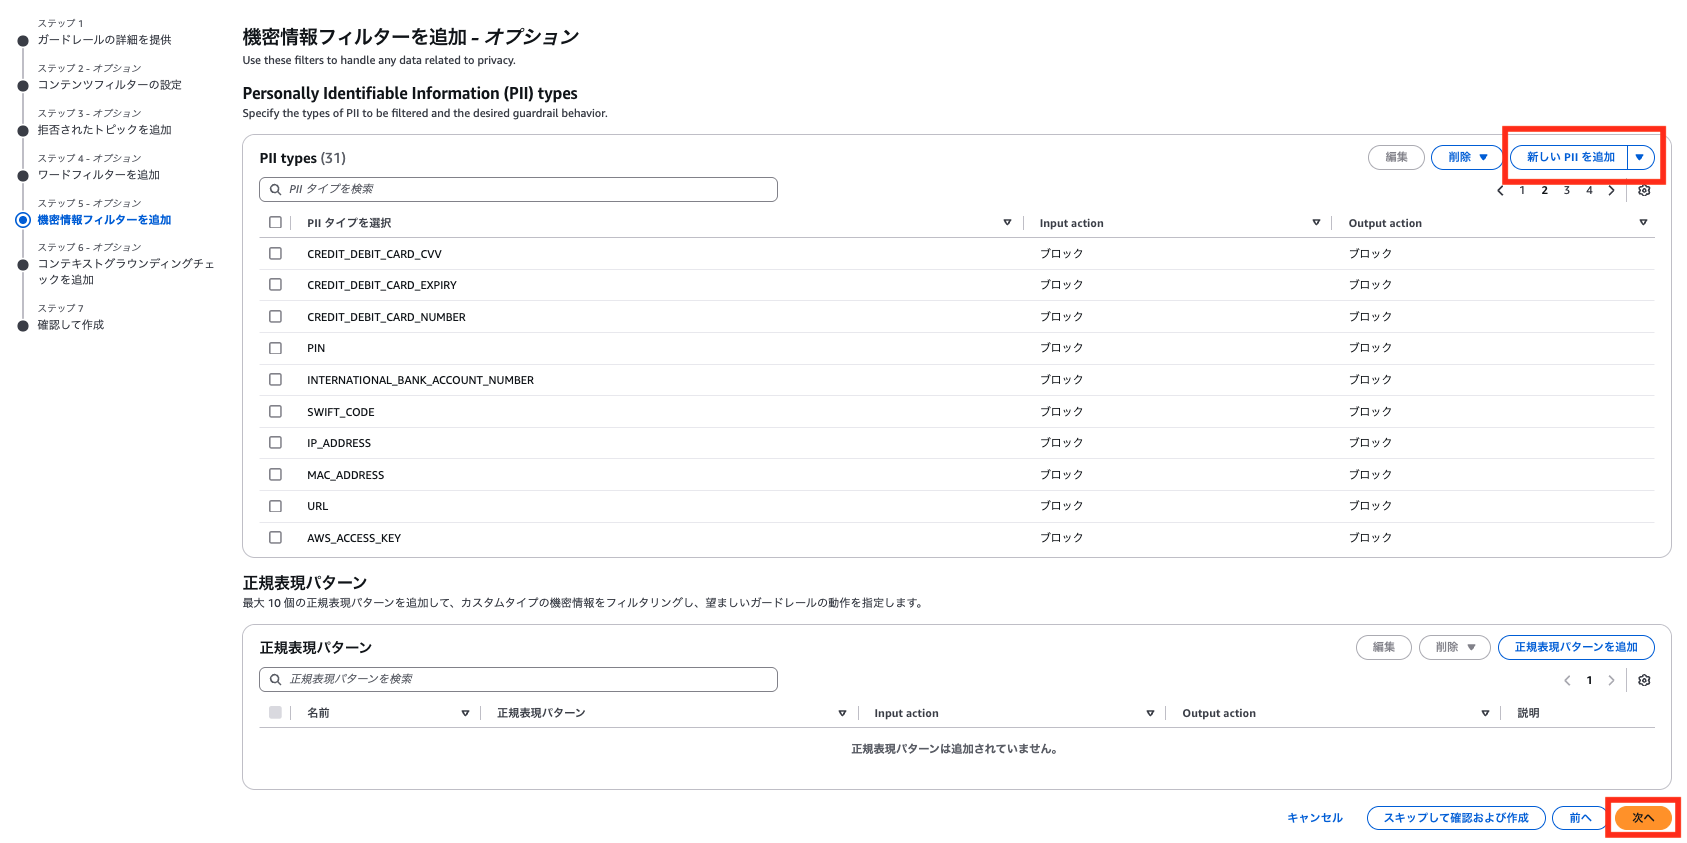
Task: Click スキップして確認および作成 button
Action: pos(1455,818)
